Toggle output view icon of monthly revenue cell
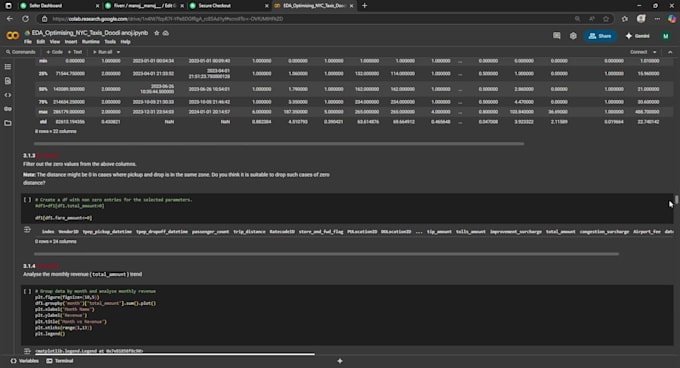The width and height of the screenshot is (680, 368). [x=27, y=351]
